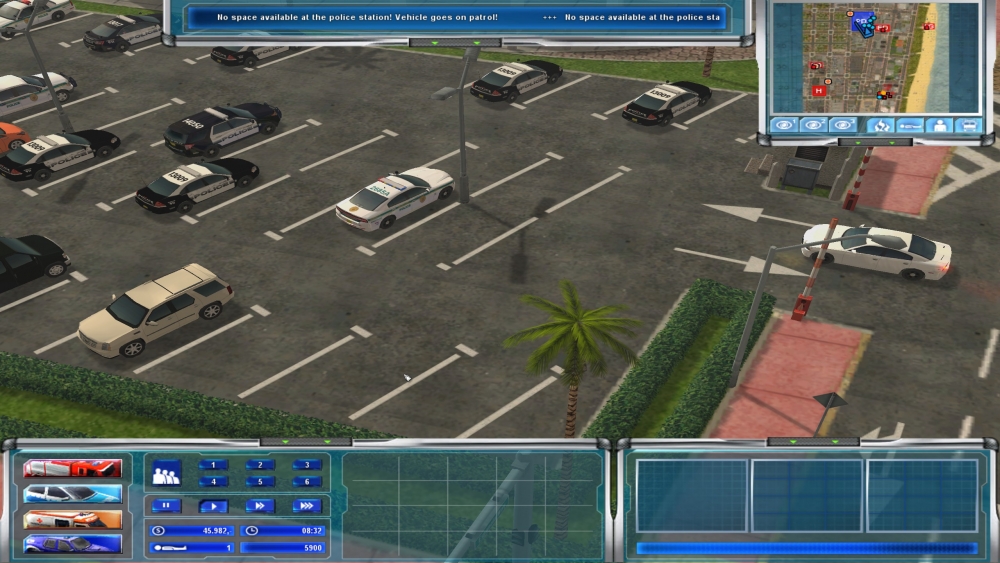Collapse the minimap panel with bottom arrows
This screenshot has height=563, width=1000.
[x=874, y=143]
